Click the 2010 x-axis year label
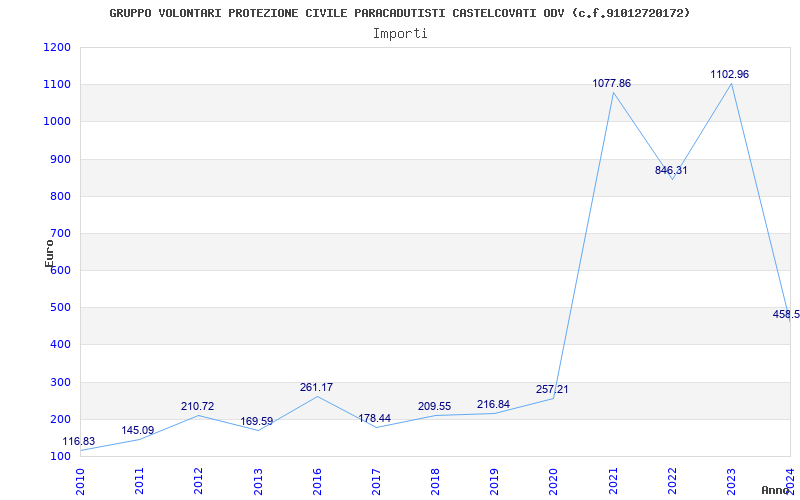 coord(80,481)
